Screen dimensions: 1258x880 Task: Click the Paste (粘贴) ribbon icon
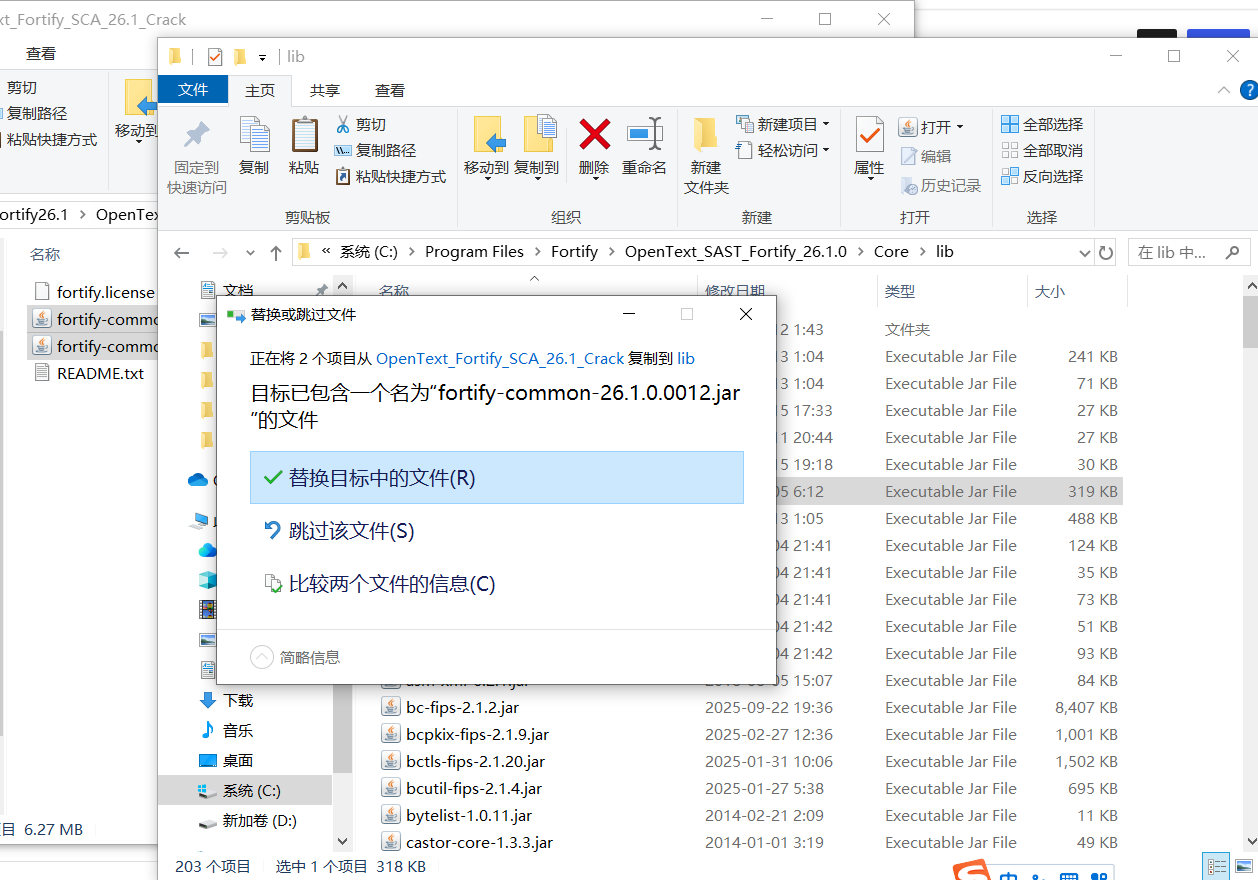[x=304, y=134]
